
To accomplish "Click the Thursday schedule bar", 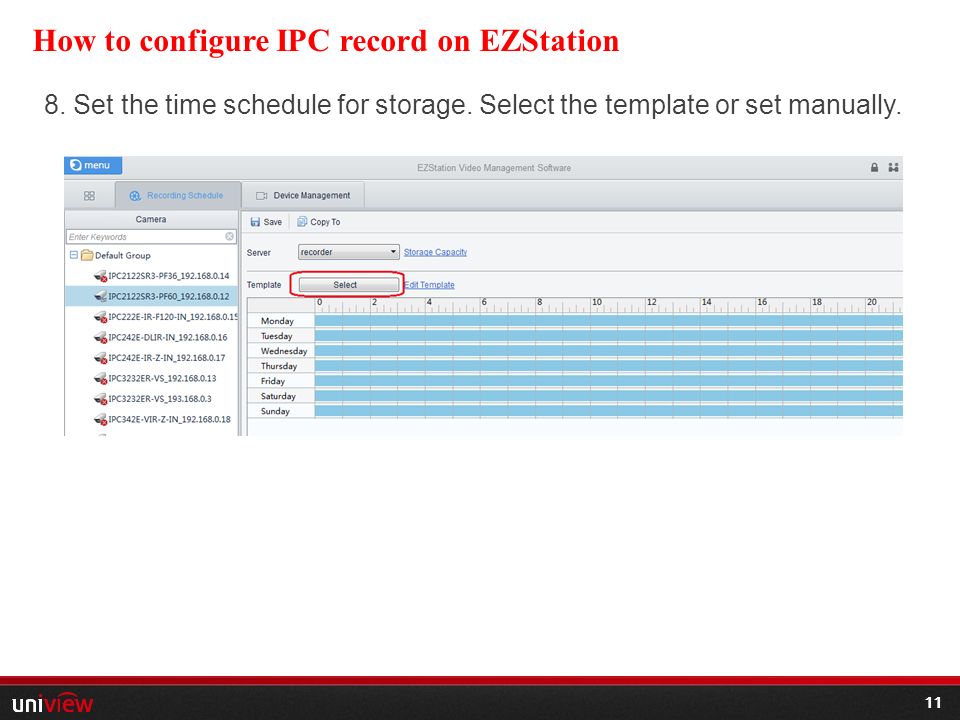I will (609, 366).
